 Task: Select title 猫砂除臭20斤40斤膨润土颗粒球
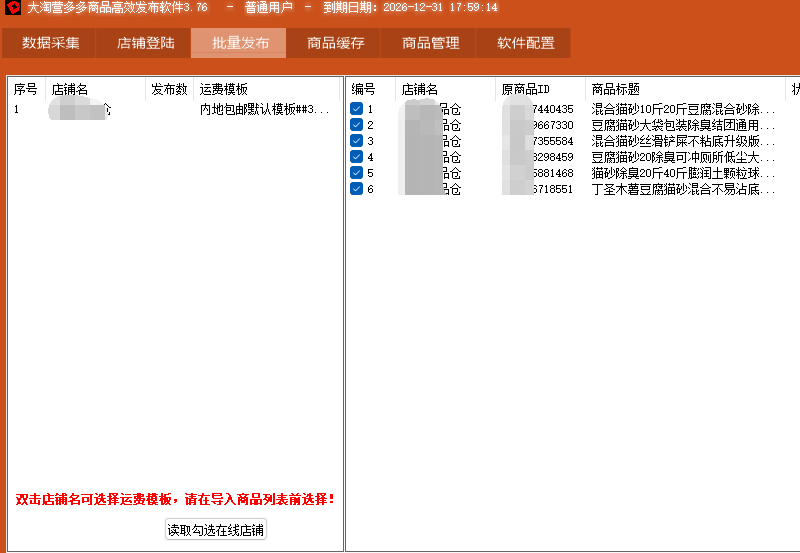coord(683,173)
